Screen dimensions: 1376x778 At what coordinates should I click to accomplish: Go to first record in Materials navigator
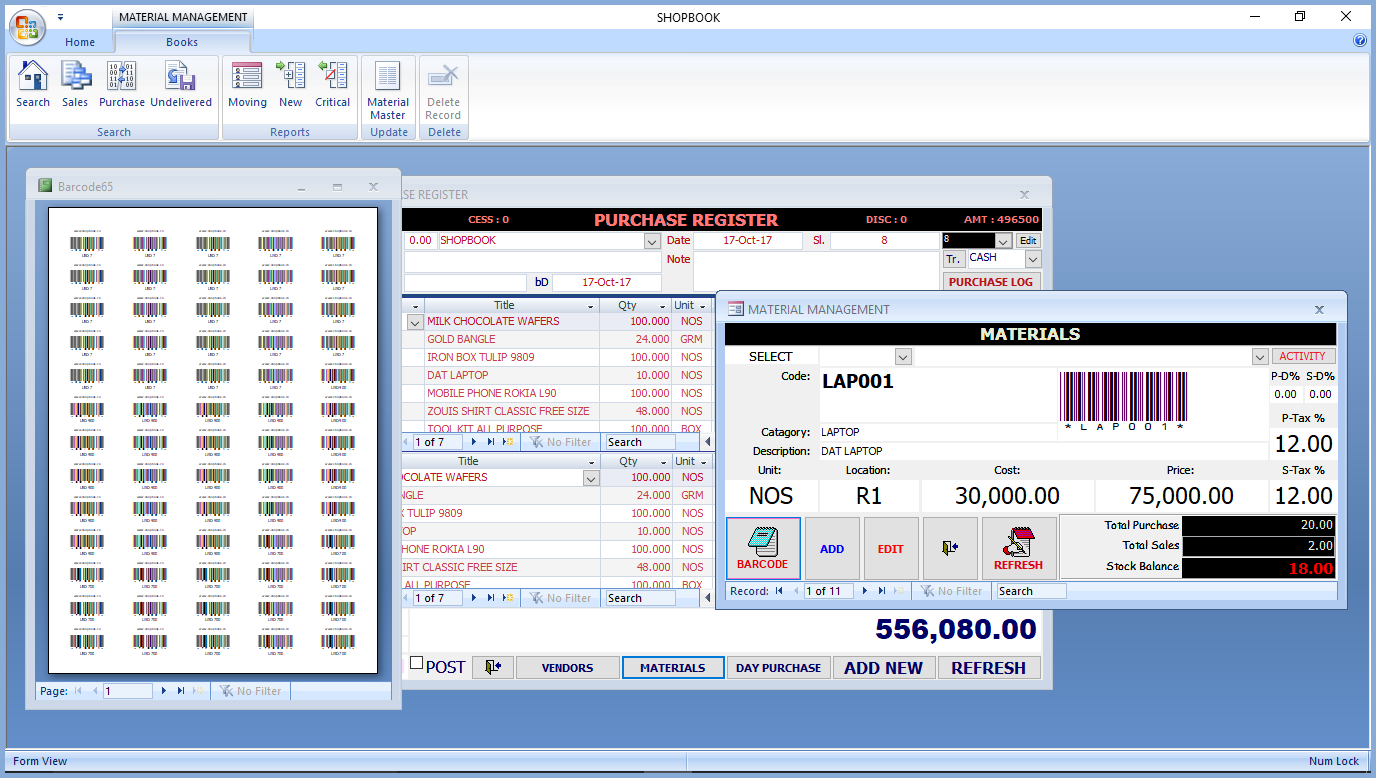tap(779, 591)
